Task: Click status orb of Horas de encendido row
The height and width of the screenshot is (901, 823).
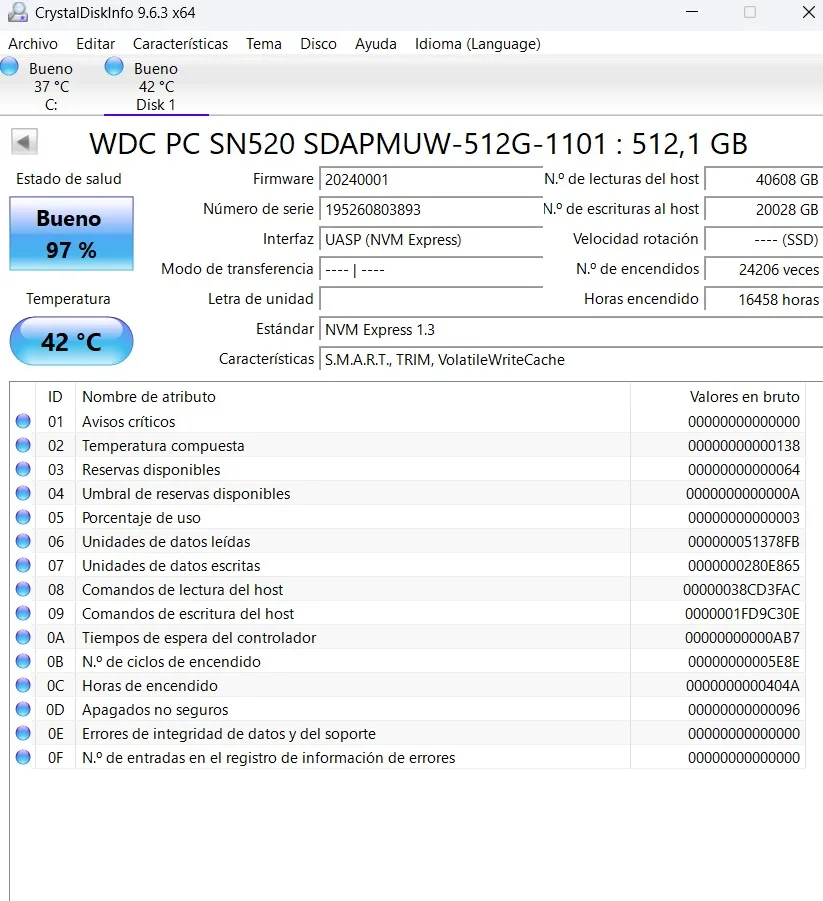Action: pyautogui.click(x=23, y=686)
